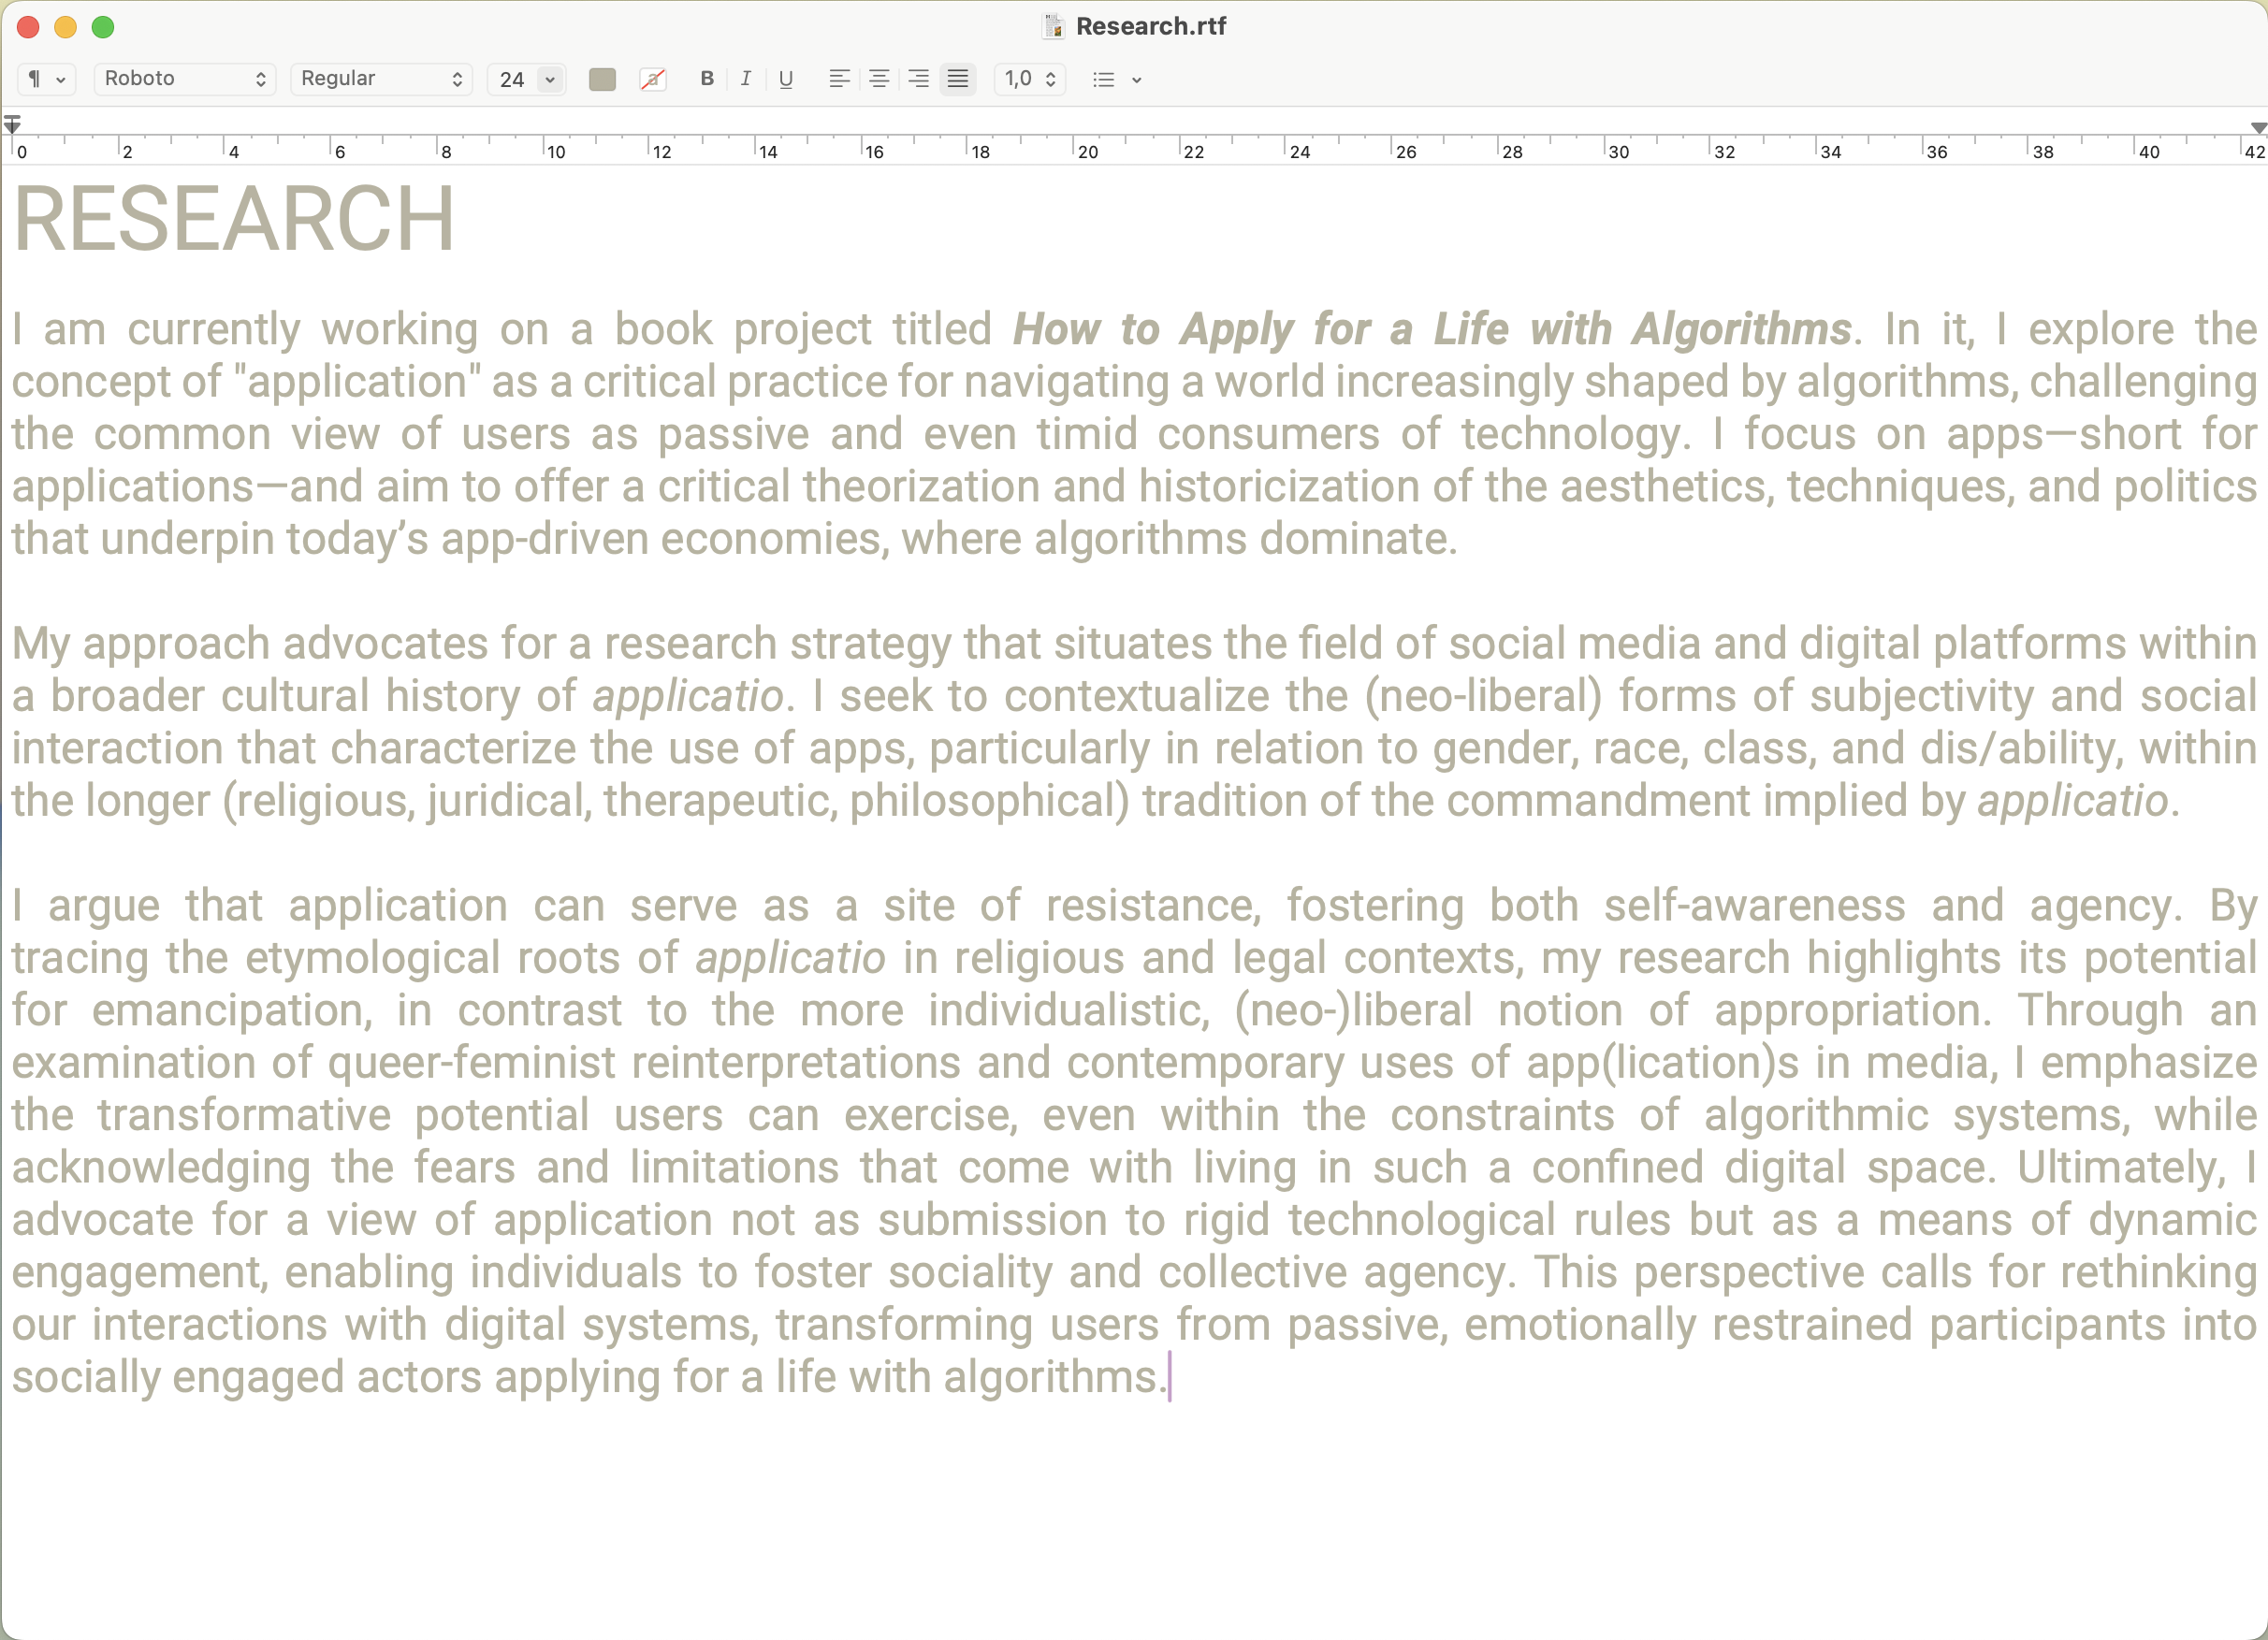Viewport: 2268px width, 1640px height.
Task: Align text to the right
Action: [x=918, y=79]
